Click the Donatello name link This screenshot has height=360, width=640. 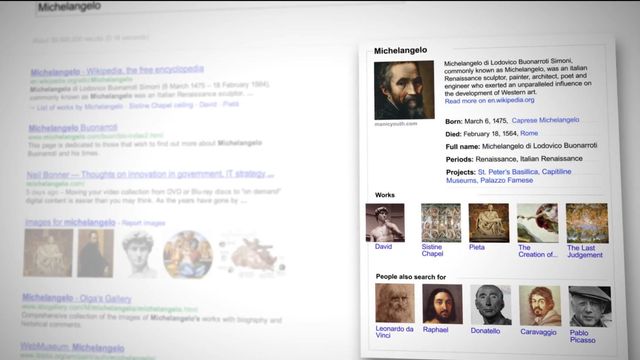pos(485,331)
